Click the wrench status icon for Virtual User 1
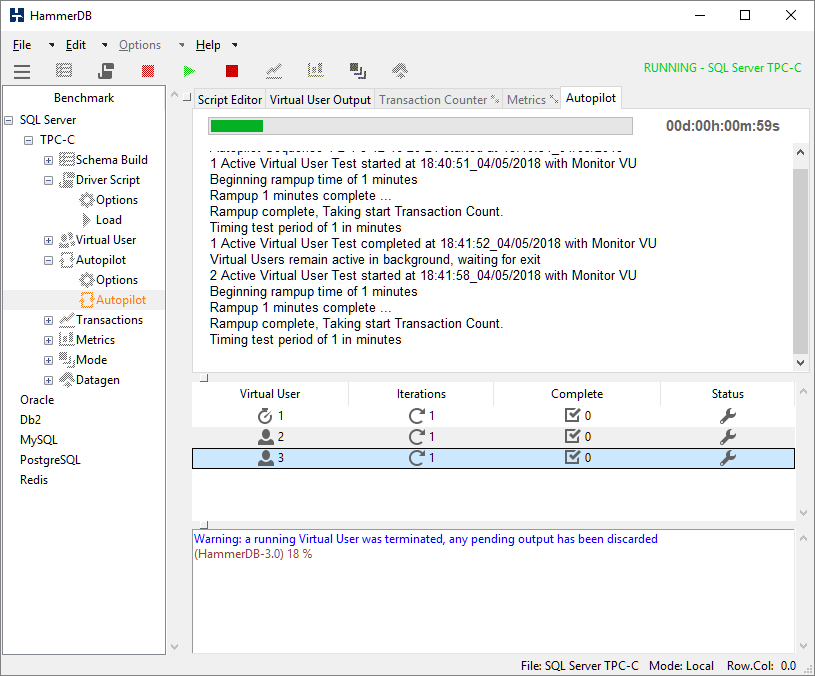This screenshot has height=676, width=815. pos(728,416)
